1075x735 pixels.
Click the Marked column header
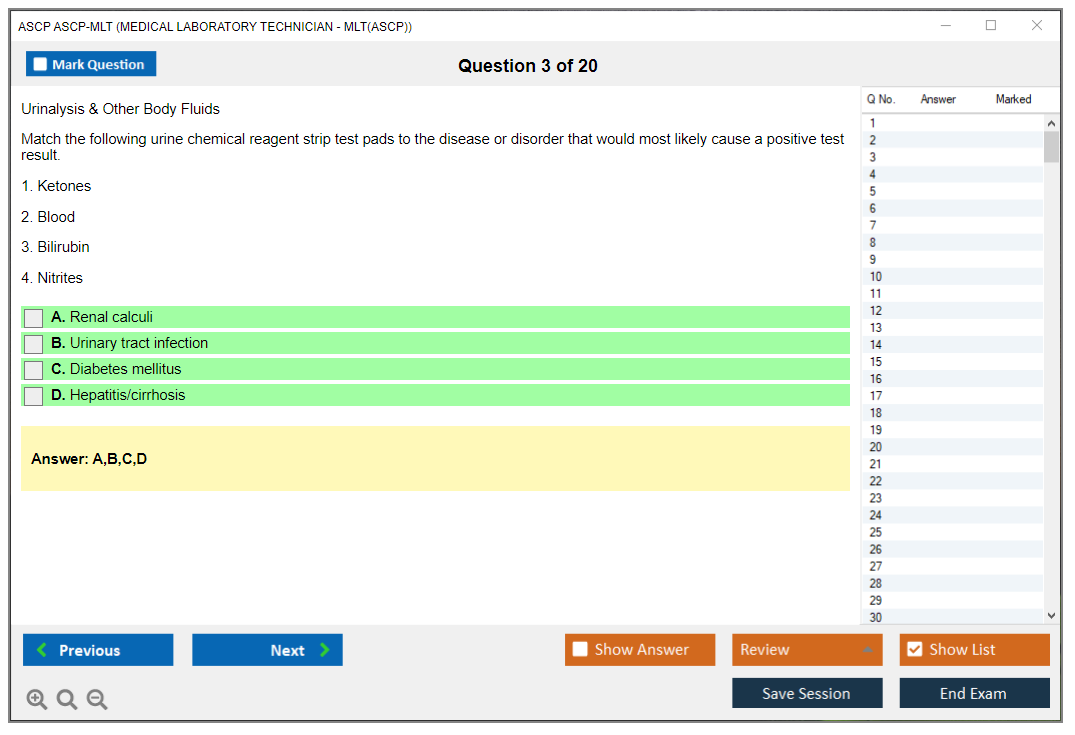[x=1013, y=99]
